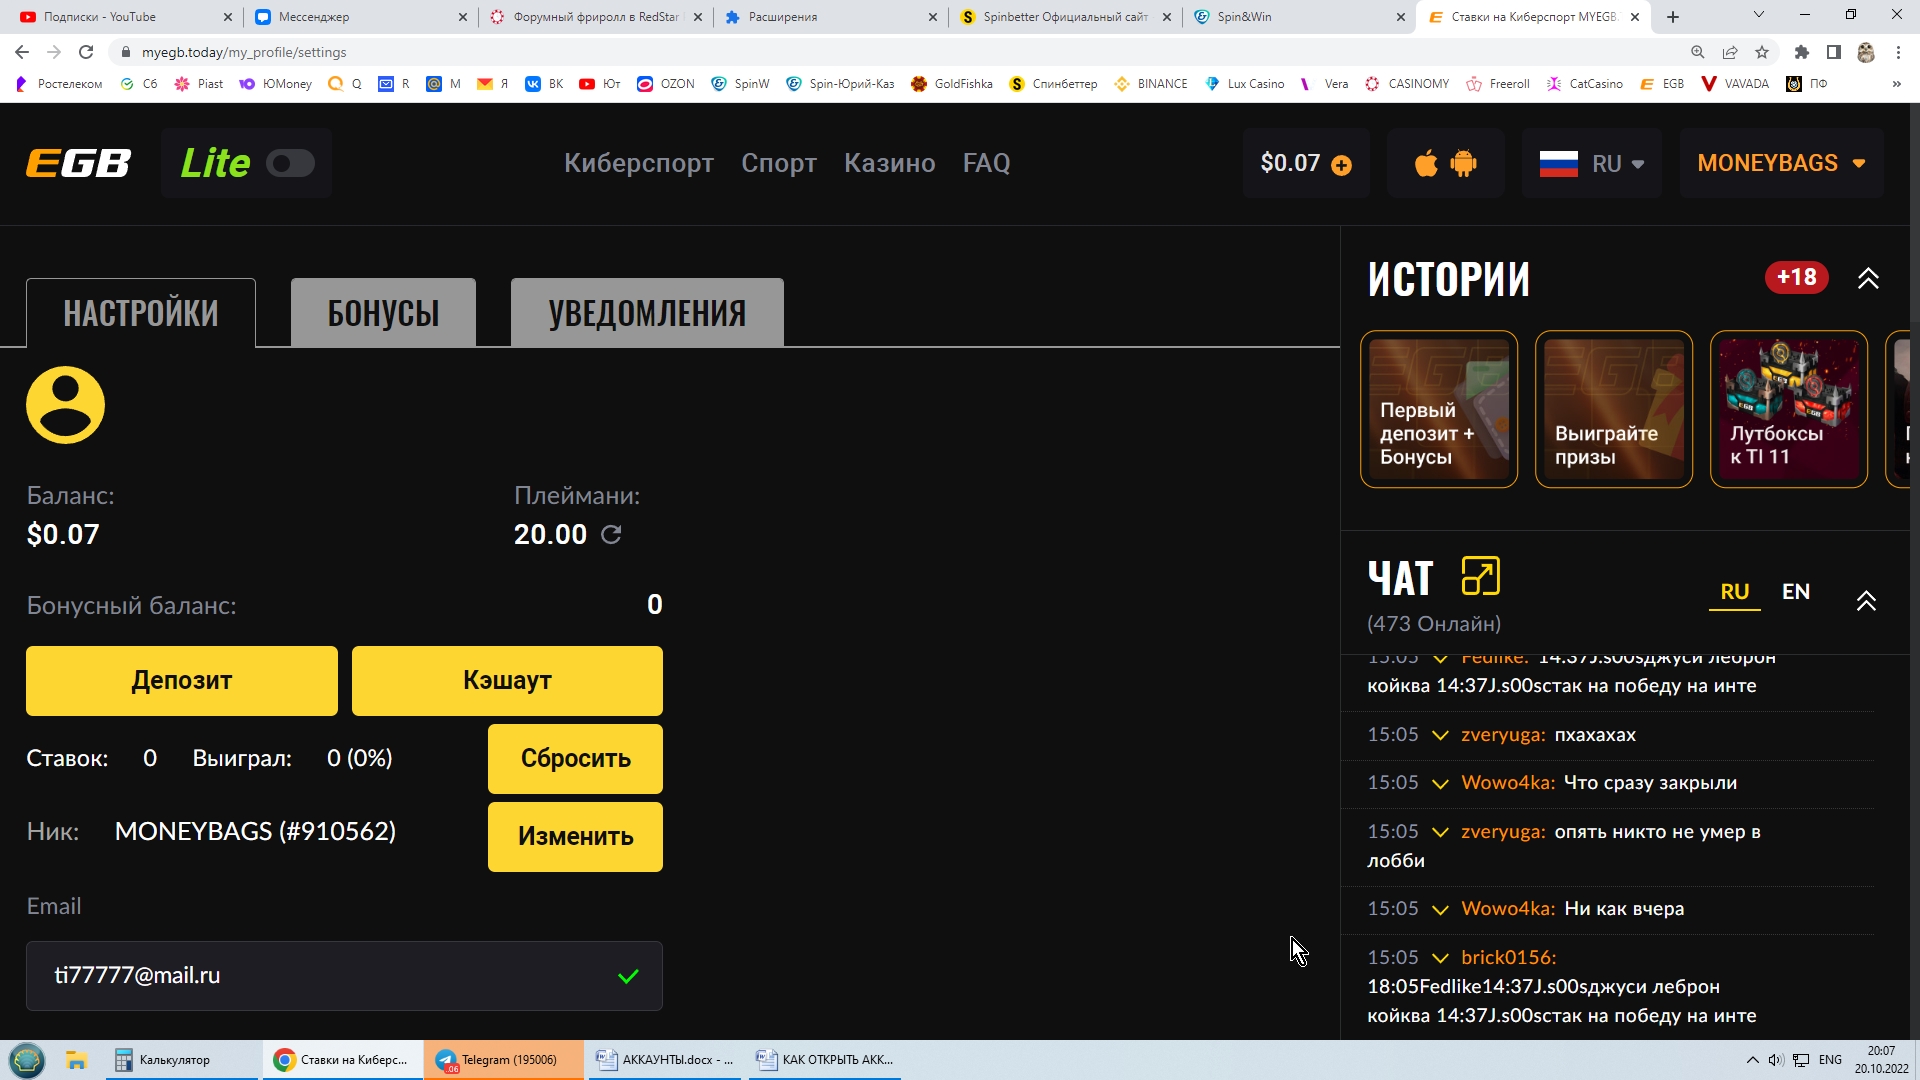
Task: Click the Сбросить stats button
Action: 575,759
